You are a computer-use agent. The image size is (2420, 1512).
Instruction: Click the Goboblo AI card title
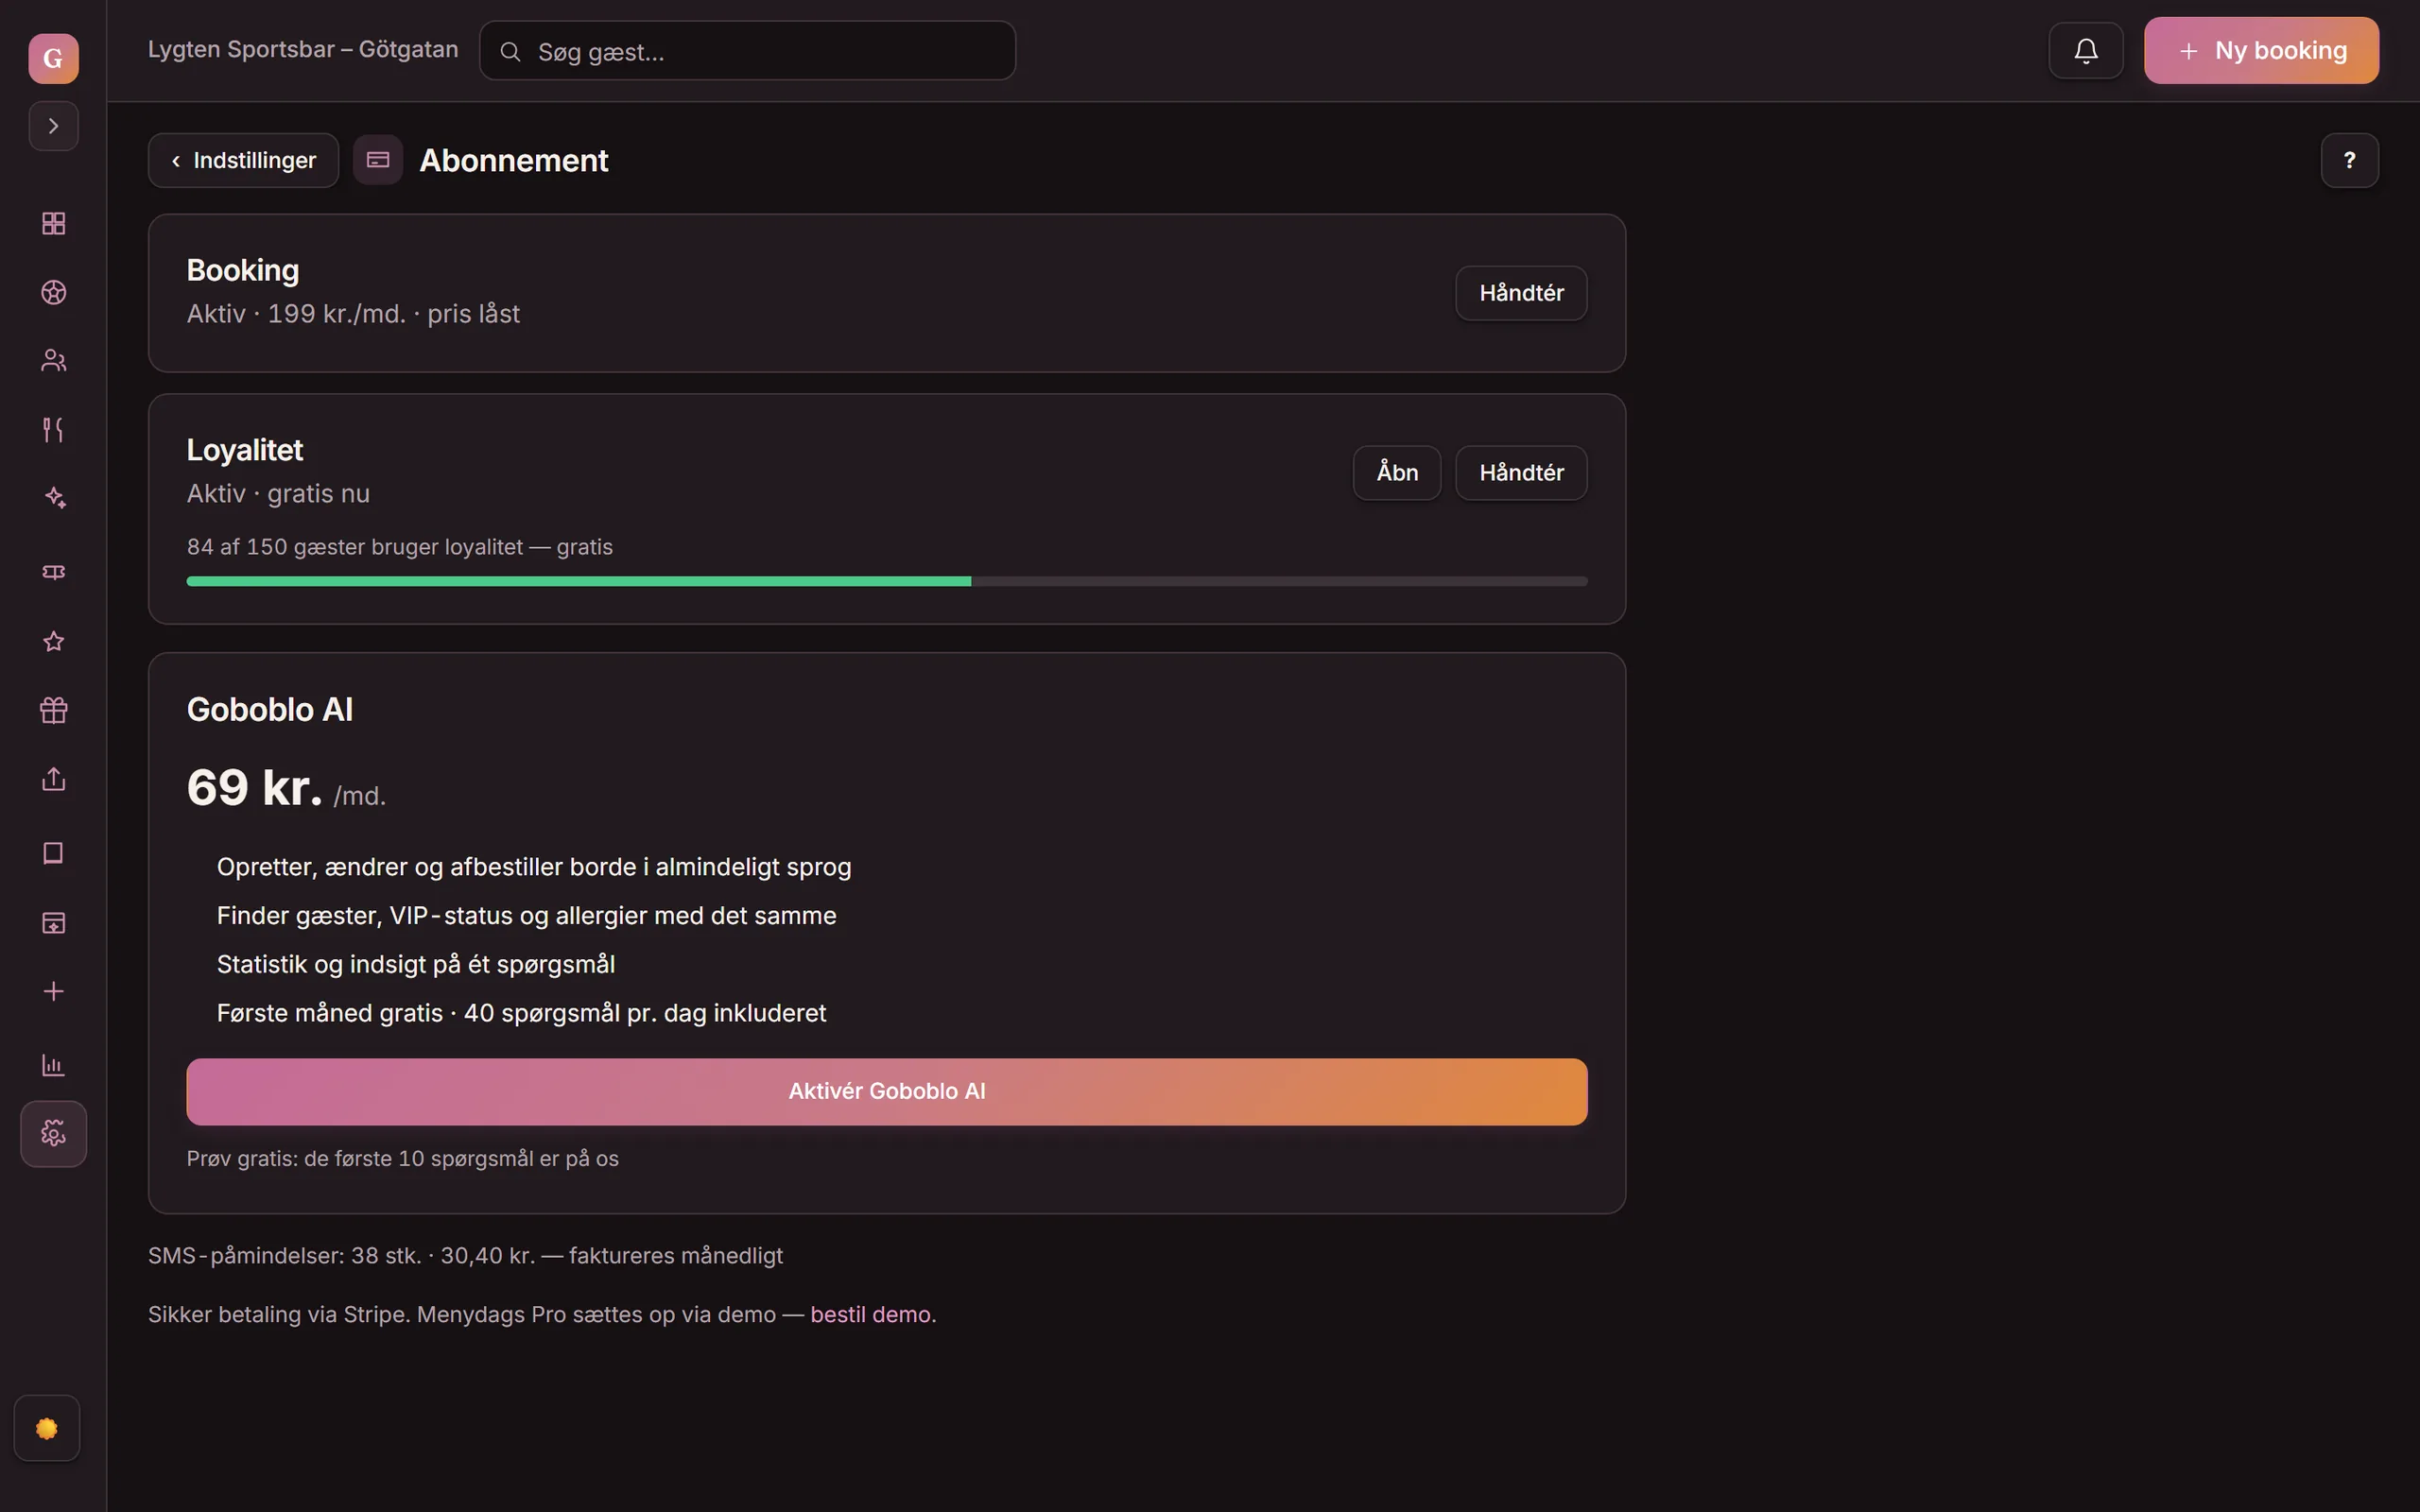pyautogui.click(x=270, y=710)
